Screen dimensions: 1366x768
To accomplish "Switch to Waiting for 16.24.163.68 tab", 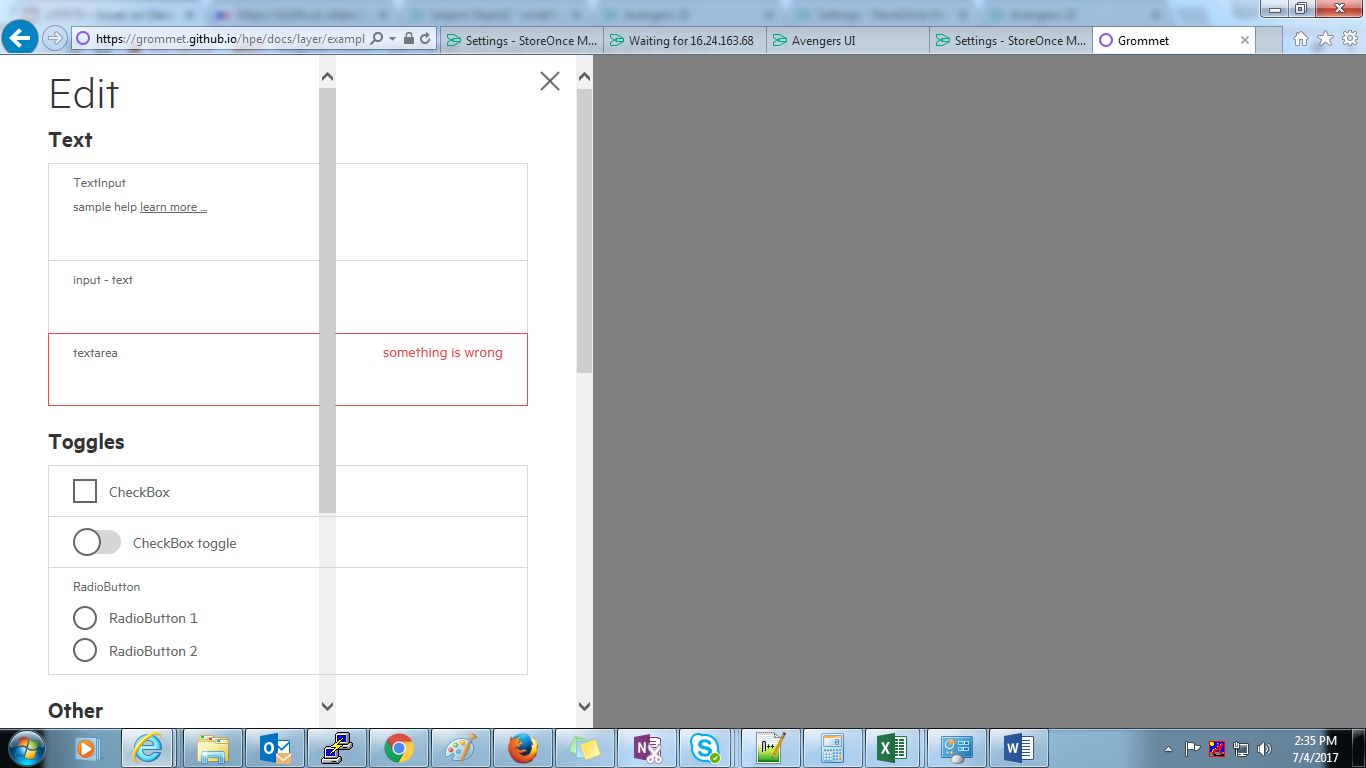I will click(686, 41).
